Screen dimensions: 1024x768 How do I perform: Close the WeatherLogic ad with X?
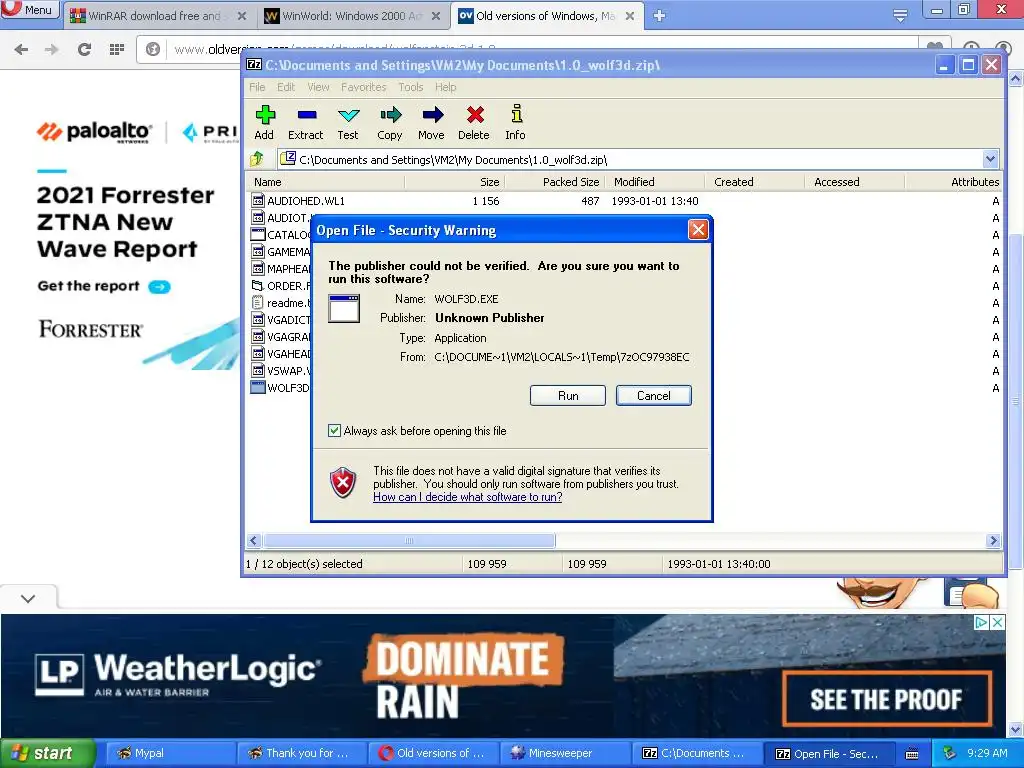(x=998, y=622)
